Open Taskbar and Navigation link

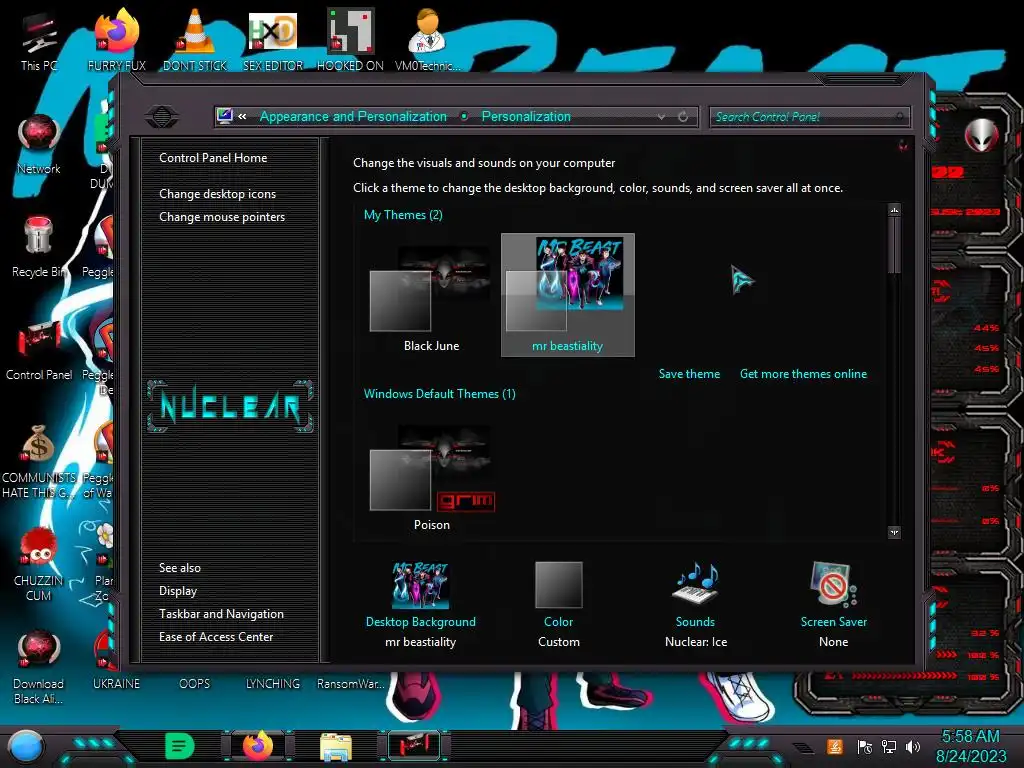point(221,614)
